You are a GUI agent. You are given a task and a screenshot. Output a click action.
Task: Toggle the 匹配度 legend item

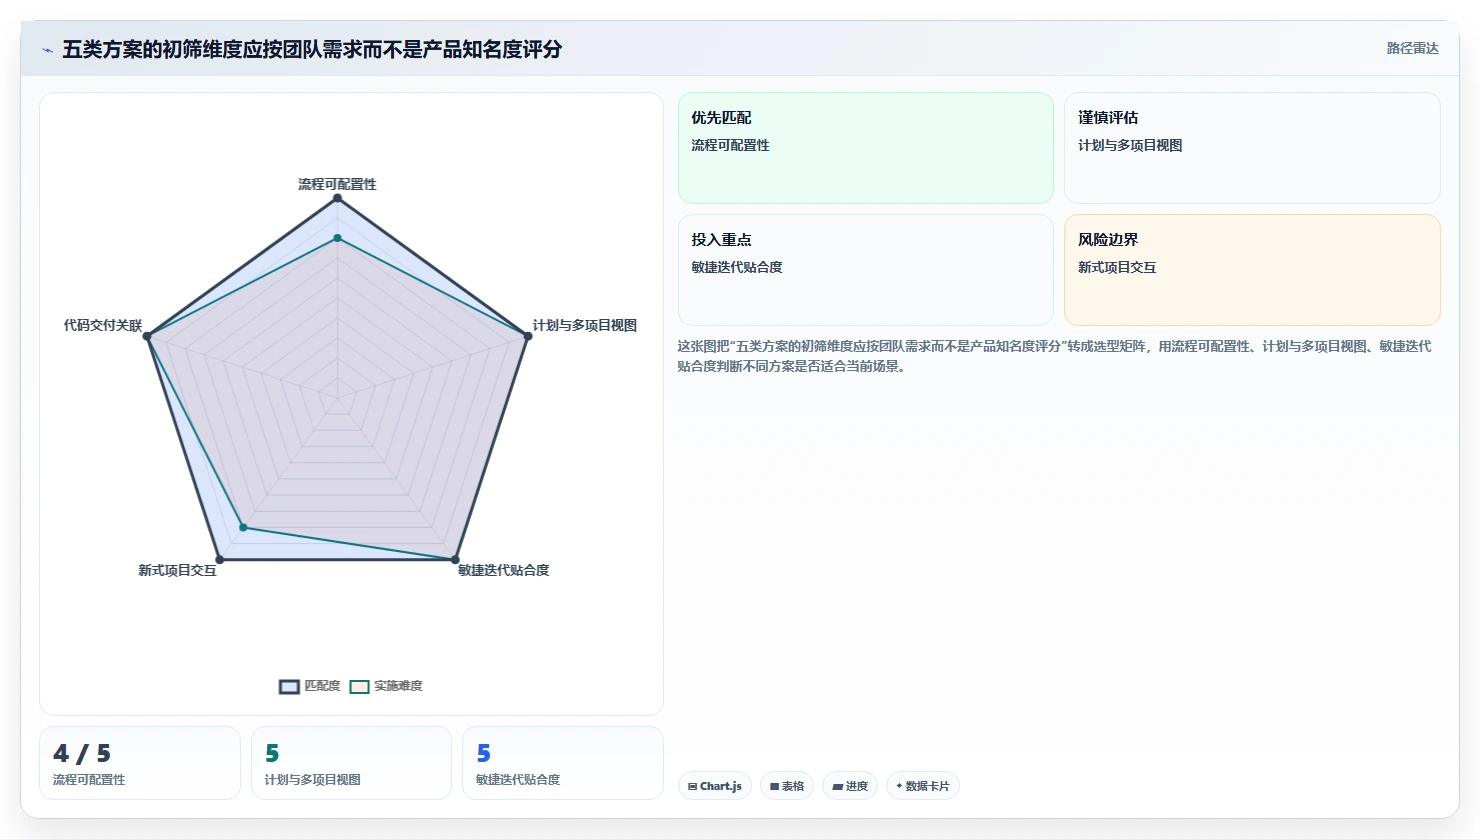310,686
